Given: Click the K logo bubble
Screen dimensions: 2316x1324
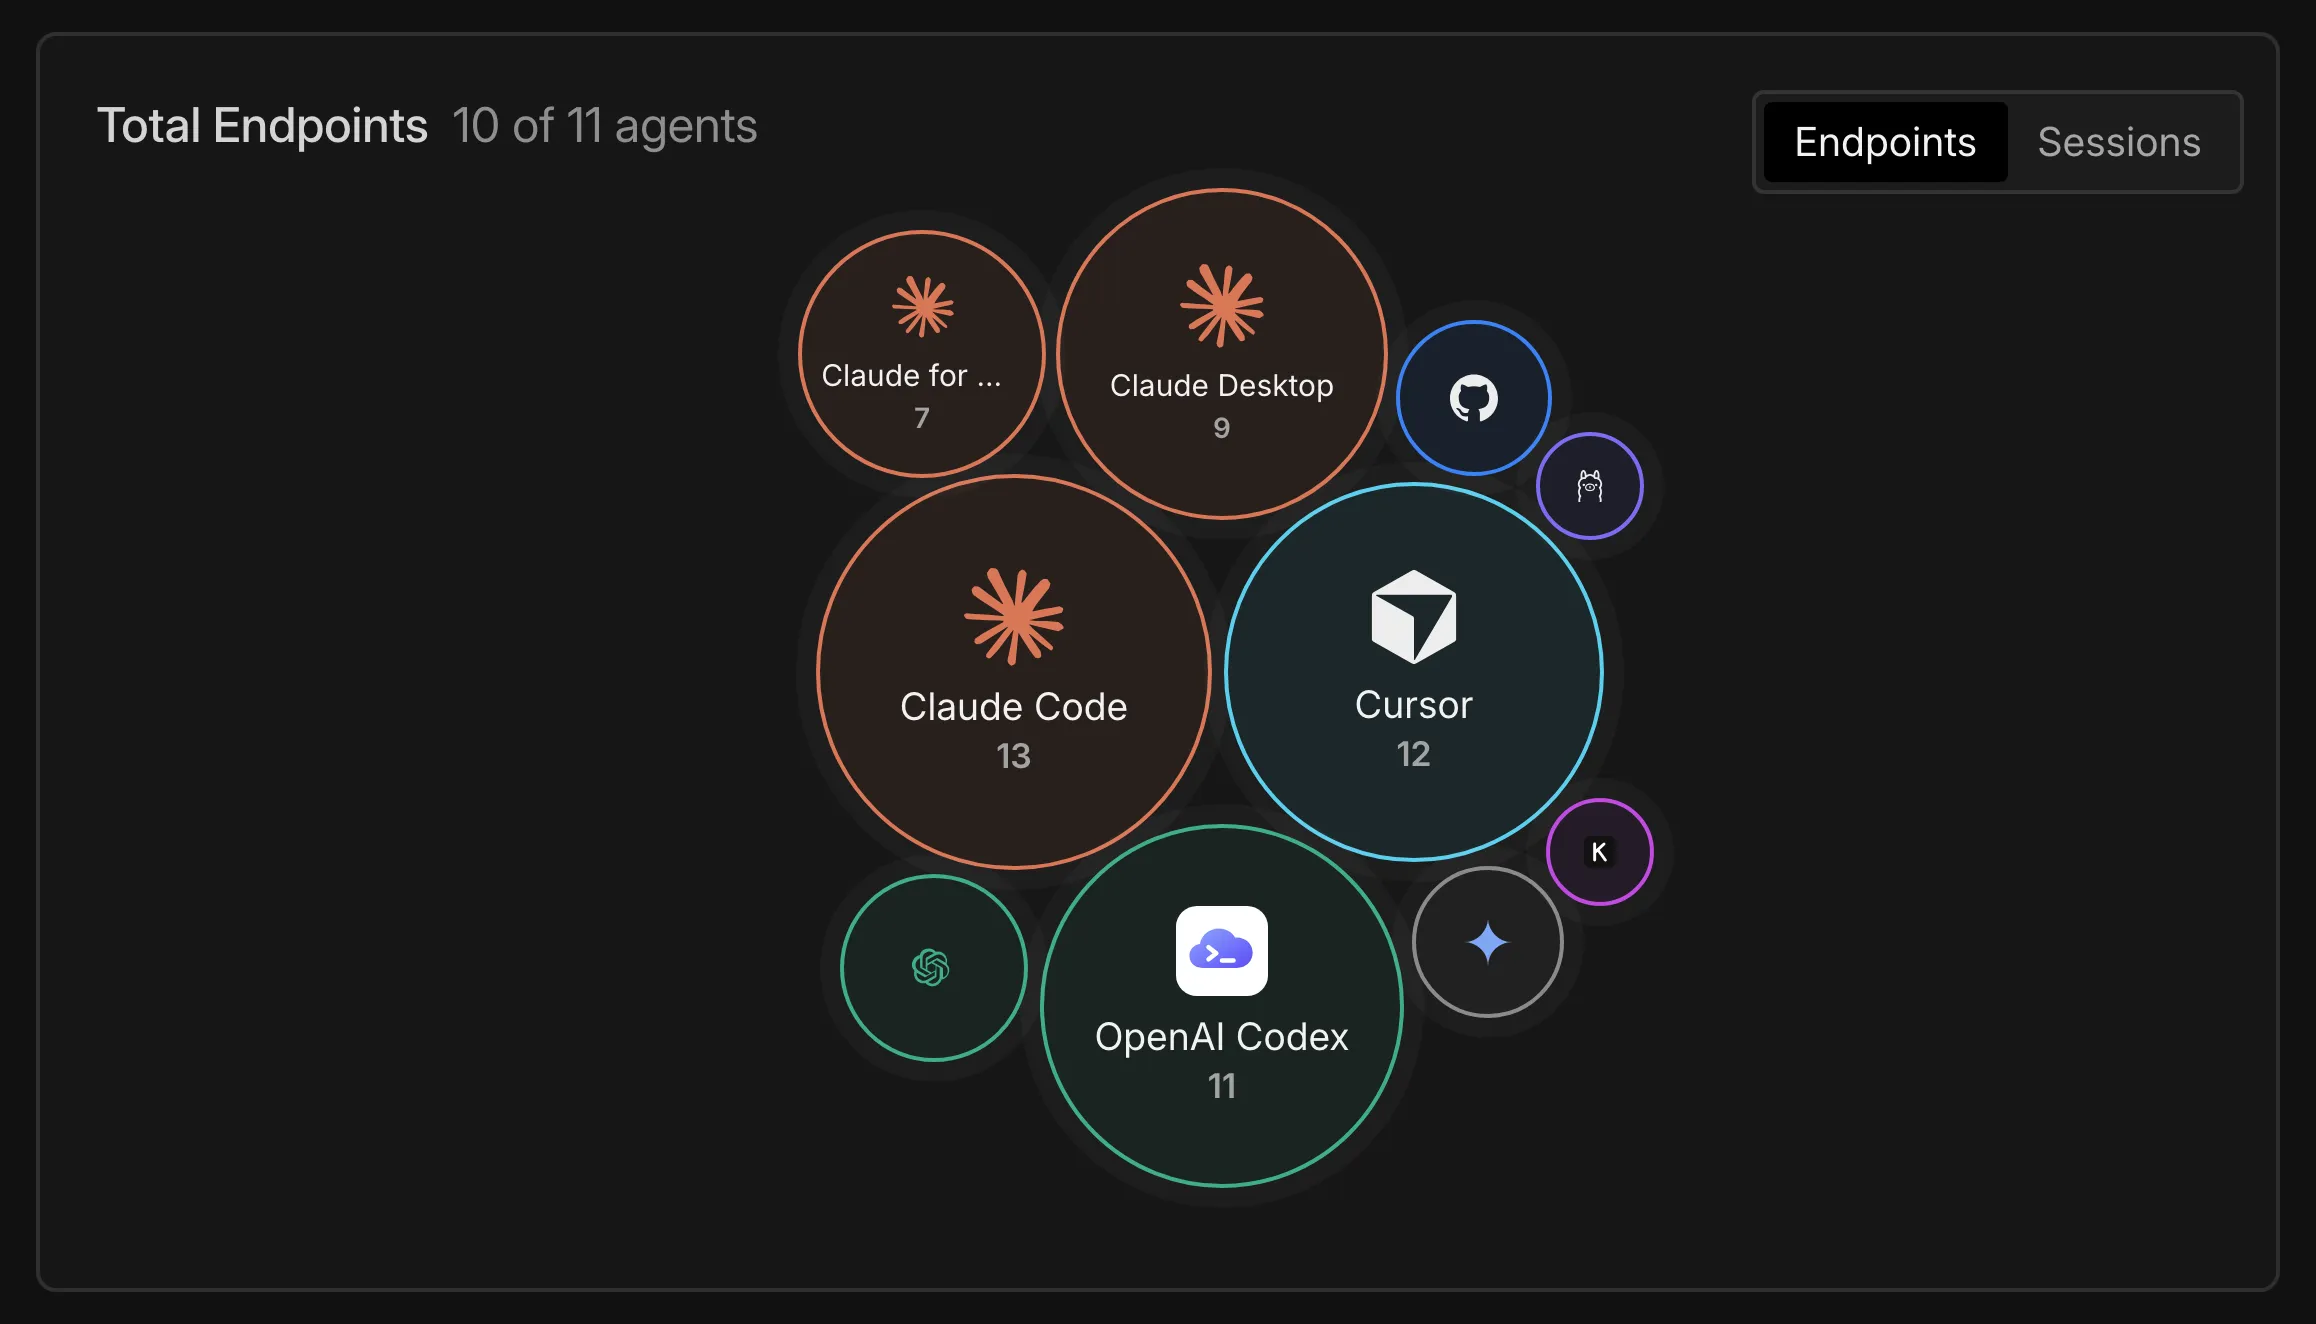Looking at the screenshot, I should tap(1599, 852).
